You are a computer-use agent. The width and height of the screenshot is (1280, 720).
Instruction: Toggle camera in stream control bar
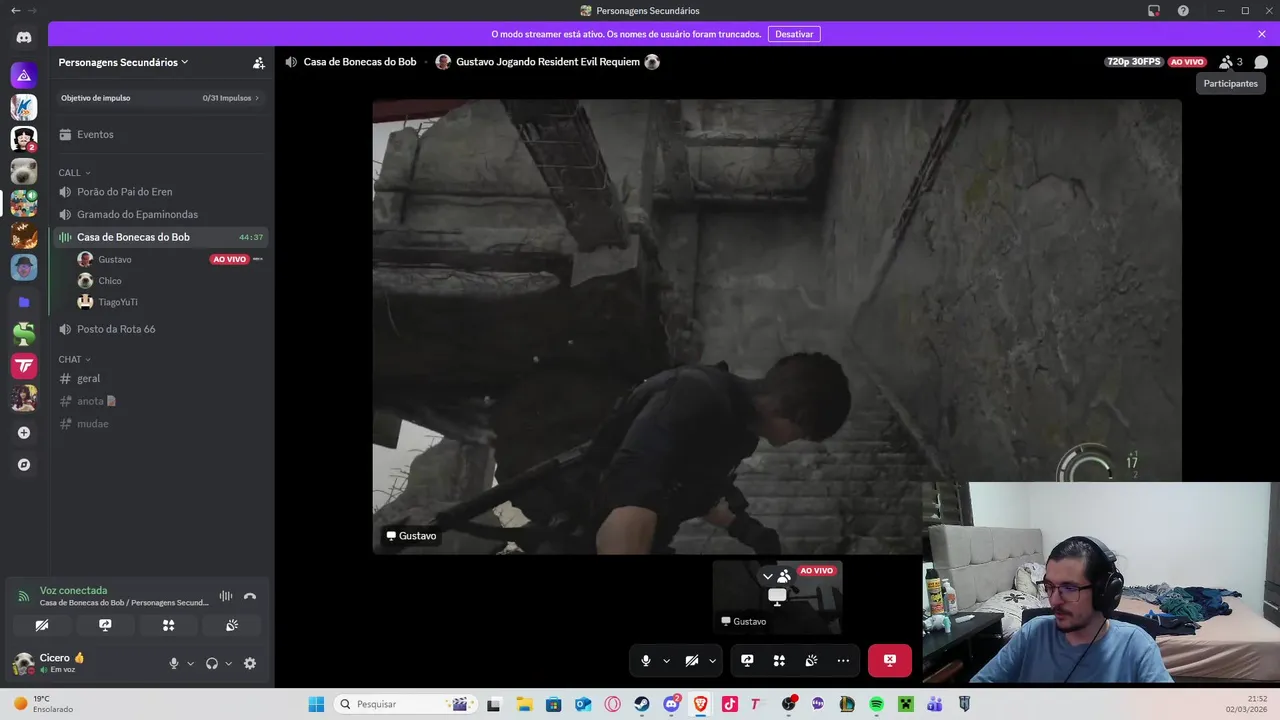pyautogui.click(x=692, y=661)
